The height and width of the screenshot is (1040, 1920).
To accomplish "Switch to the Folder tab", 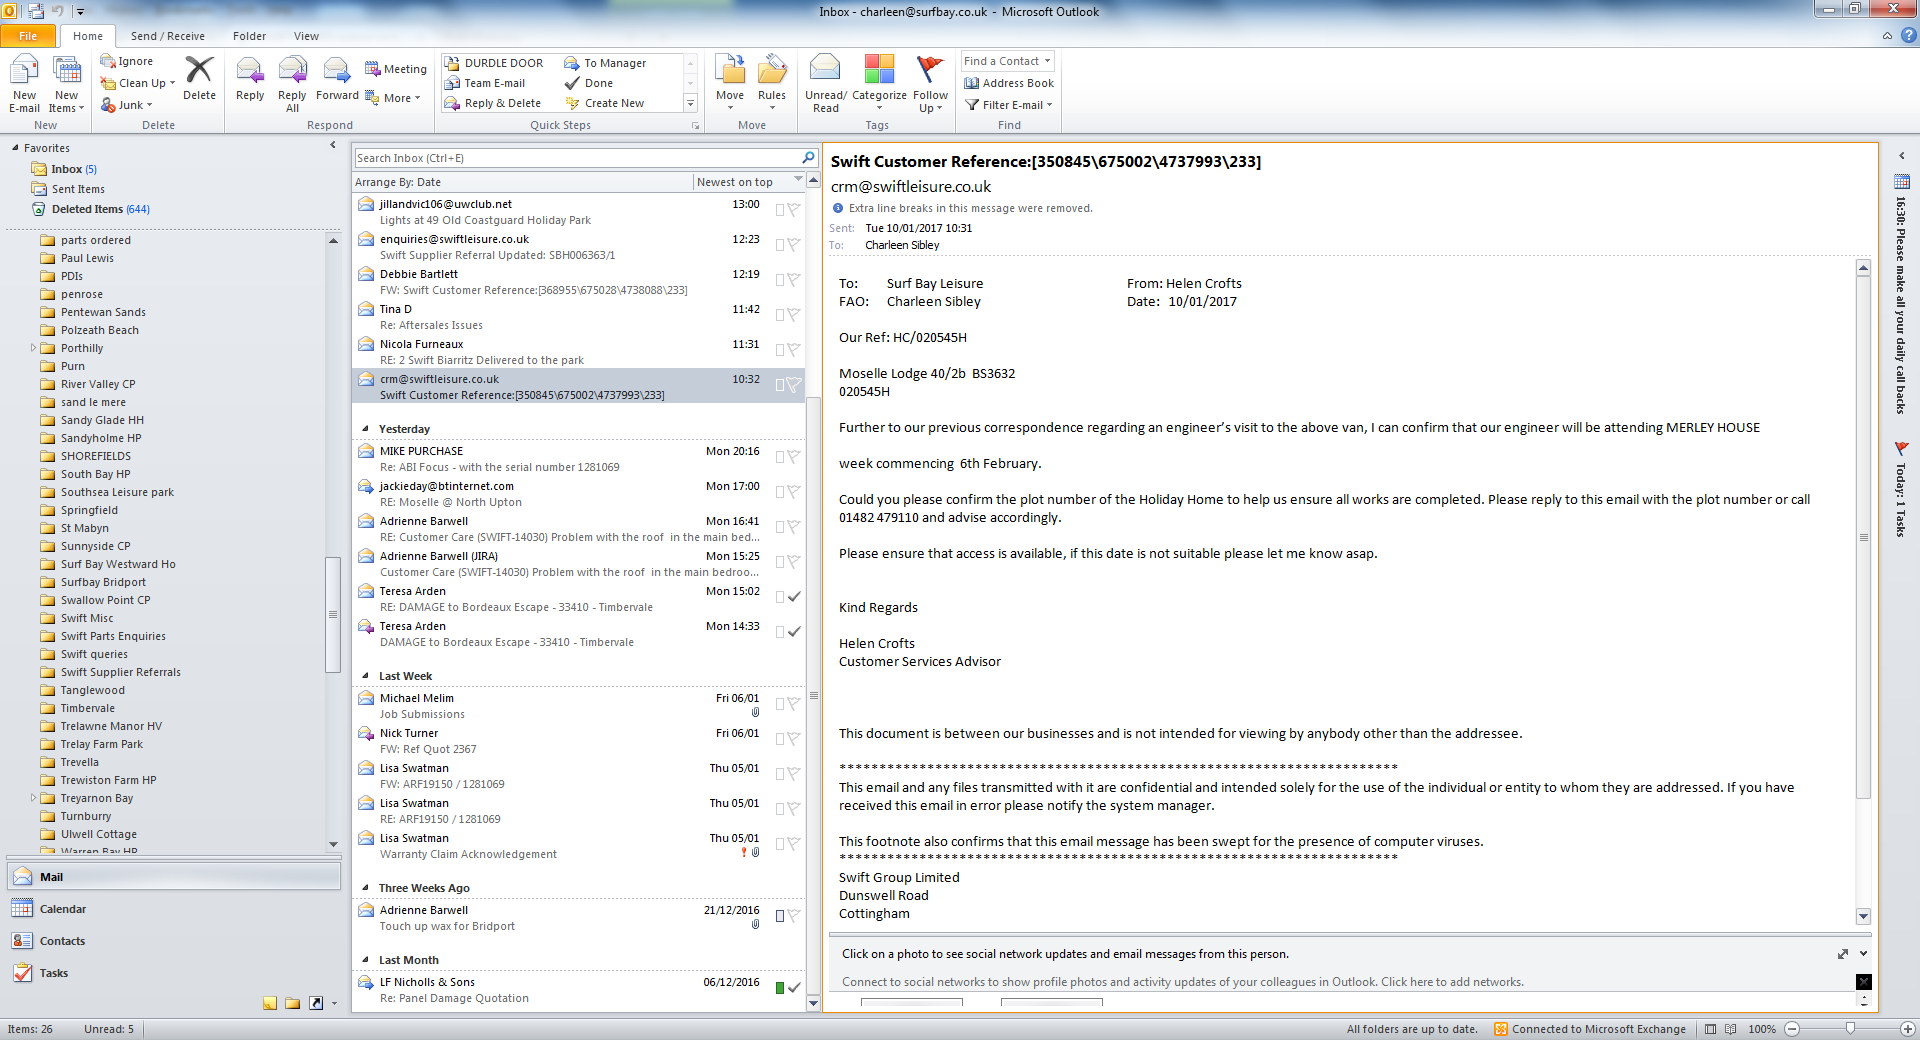I will tap(250, 36).
